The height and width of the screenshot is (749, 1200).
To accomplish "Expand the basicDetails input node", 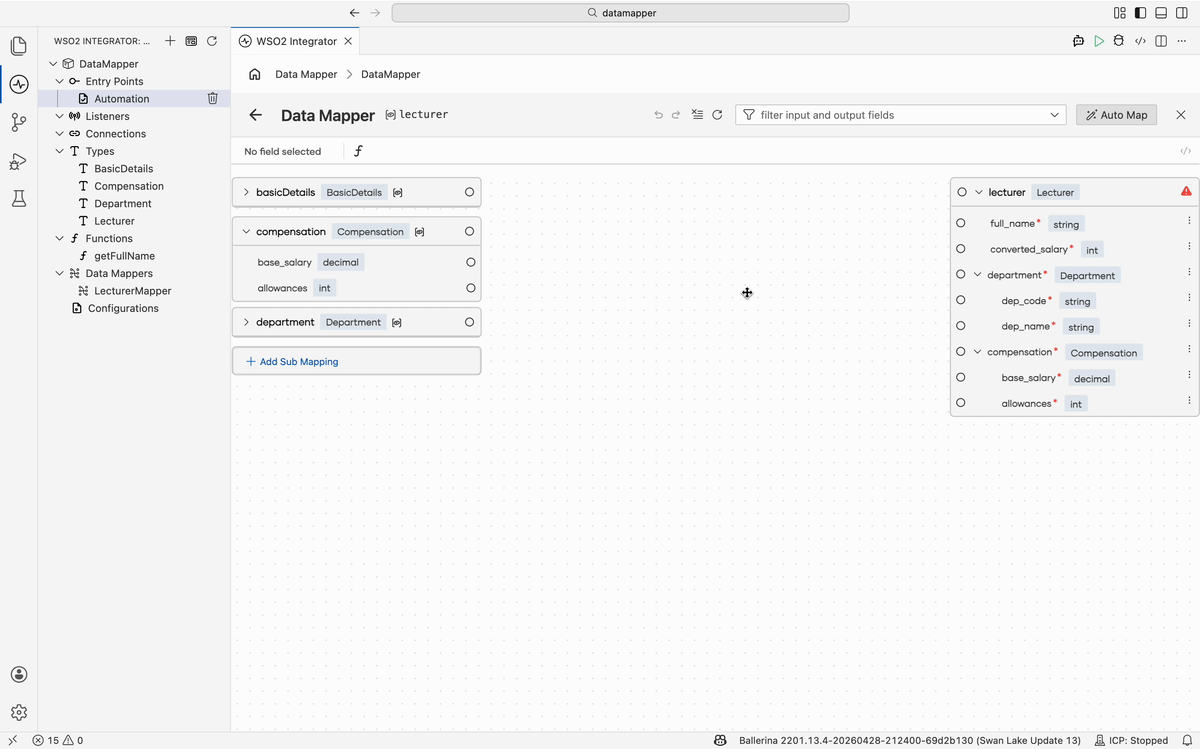I will [x=246, y=192].
